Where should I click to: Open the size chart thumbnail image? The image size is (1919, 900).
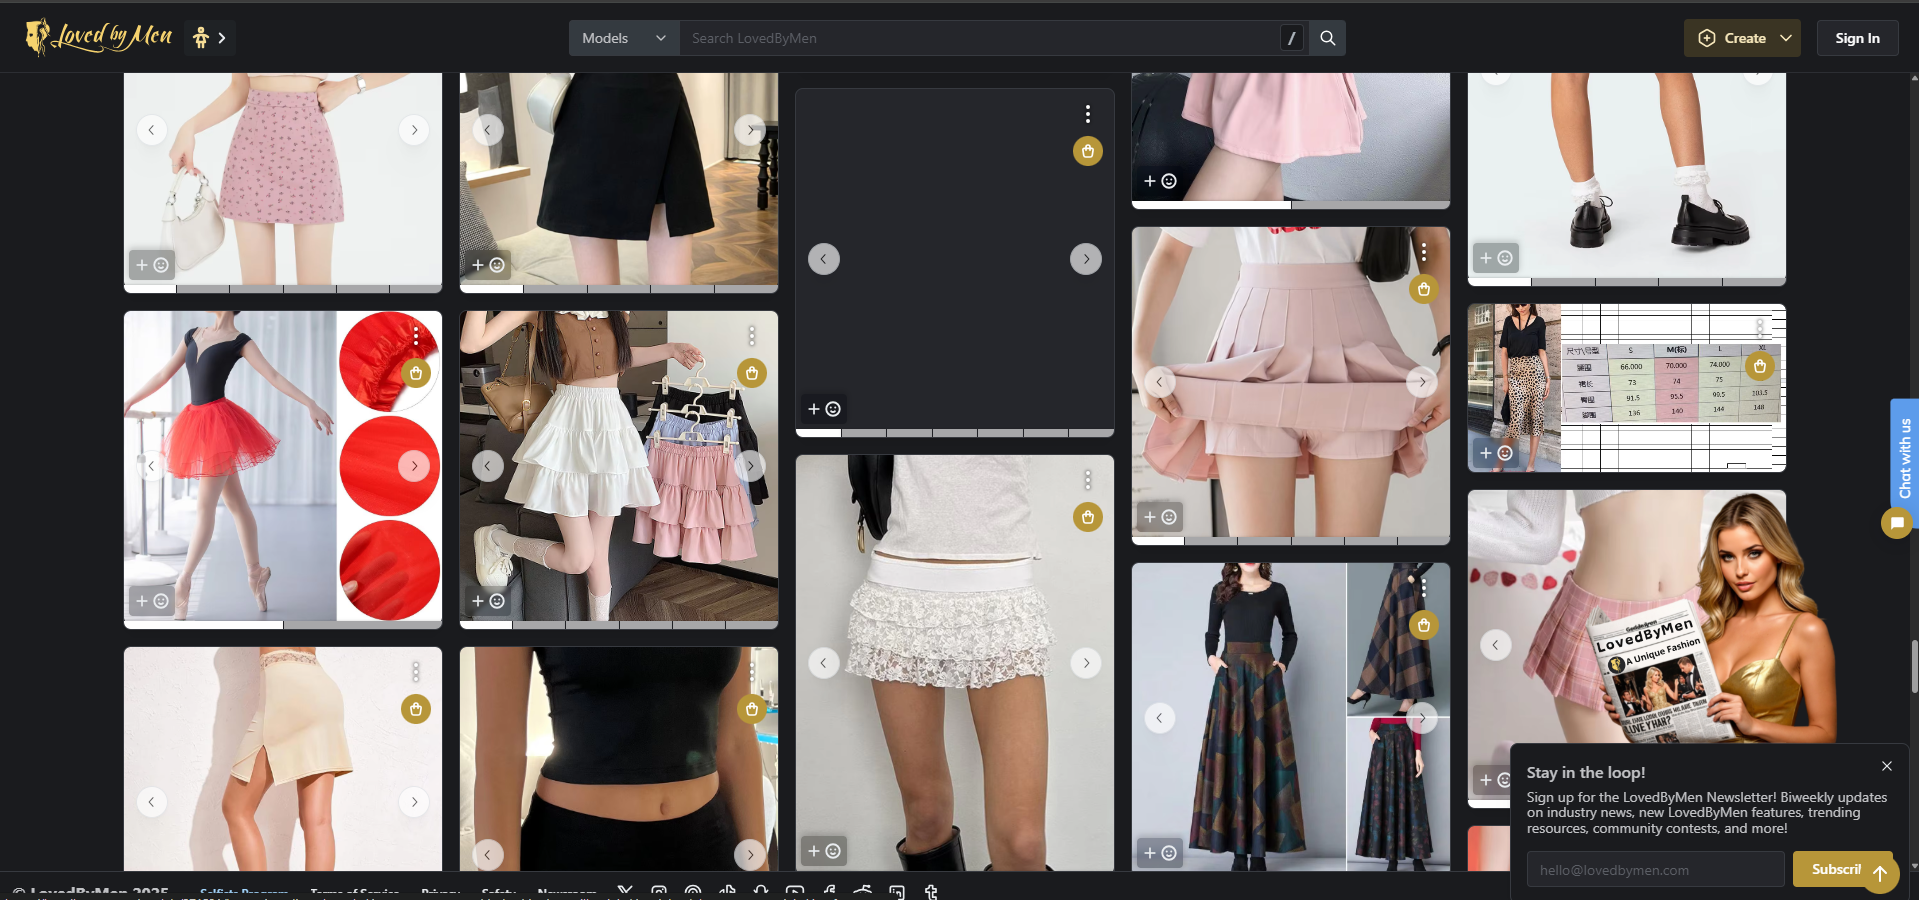(1627, 388)
